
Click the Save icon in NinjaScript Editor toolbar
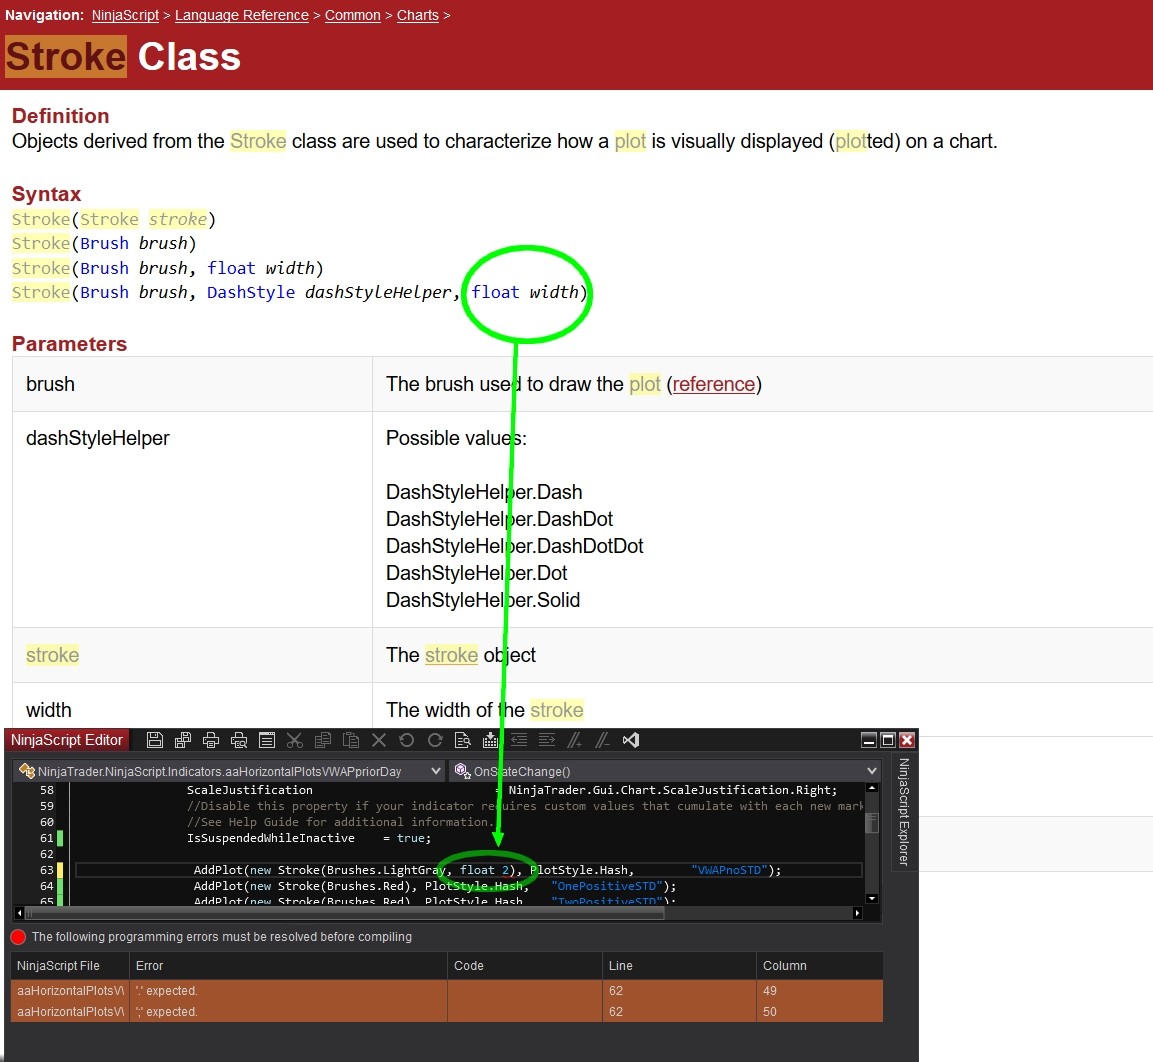pos(154,740)
